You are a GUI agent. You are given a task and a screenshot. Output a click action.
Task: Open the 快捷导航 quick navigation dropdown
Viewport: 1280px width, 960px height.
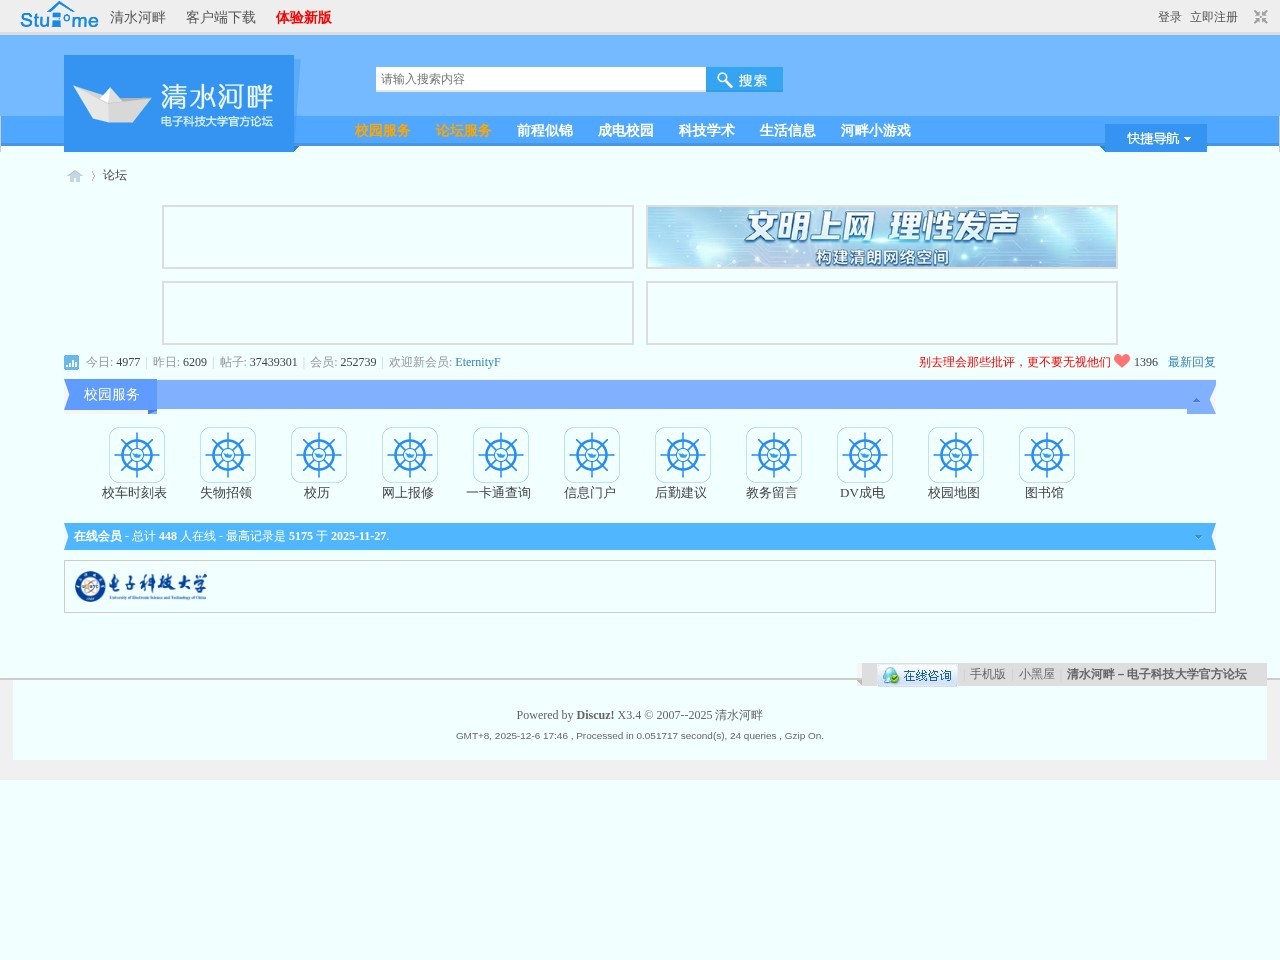(x=1154, y=138)
